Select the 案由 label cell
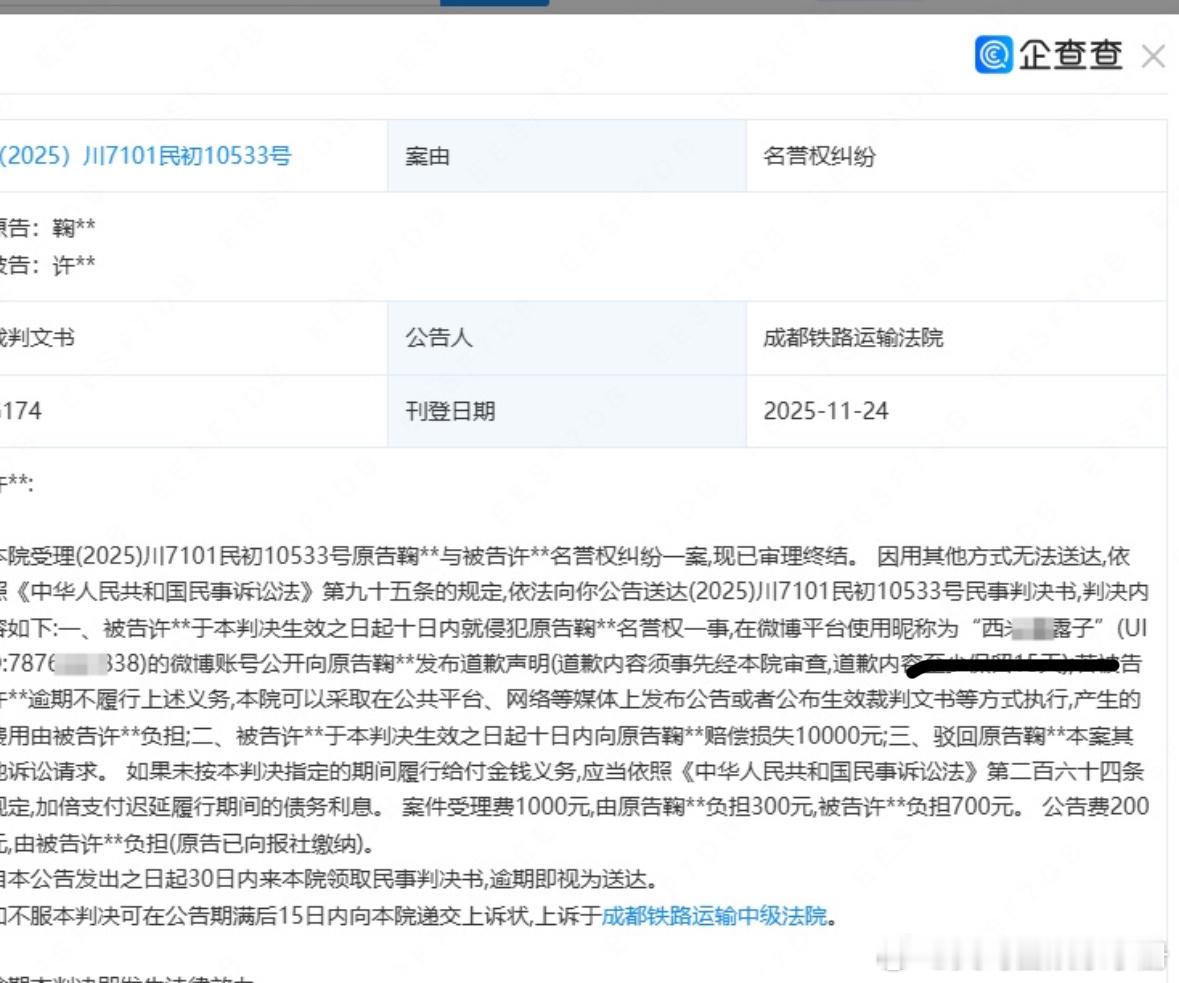Image resolution: width=1179 pixels, height=983 pixels. click(567, 156)
